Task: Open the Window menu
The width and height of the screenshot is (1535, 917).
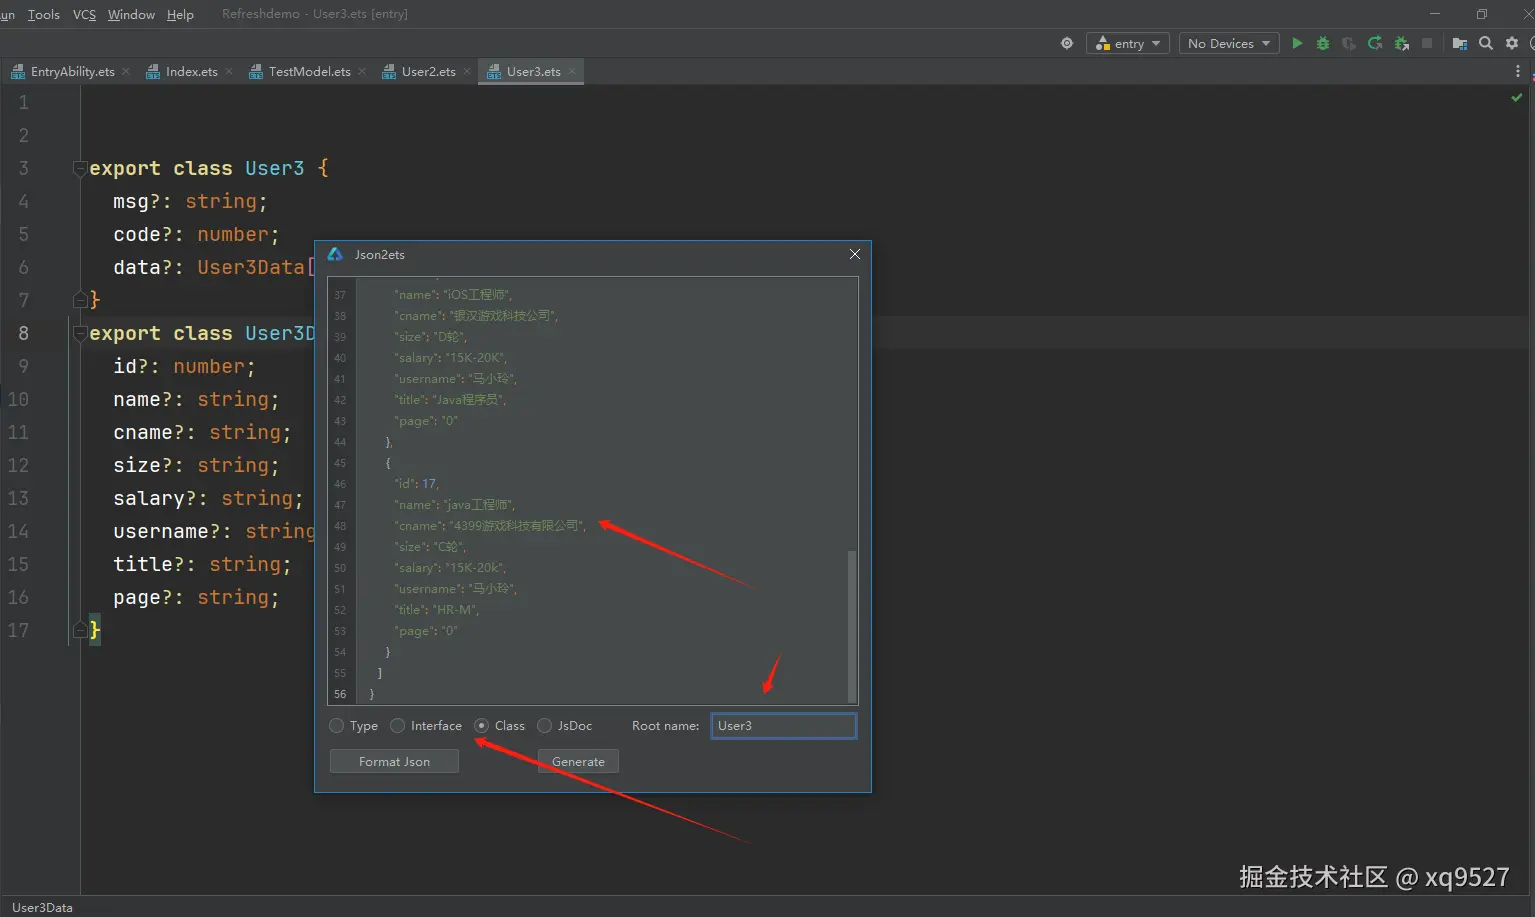Action: [x=131, y=14]
